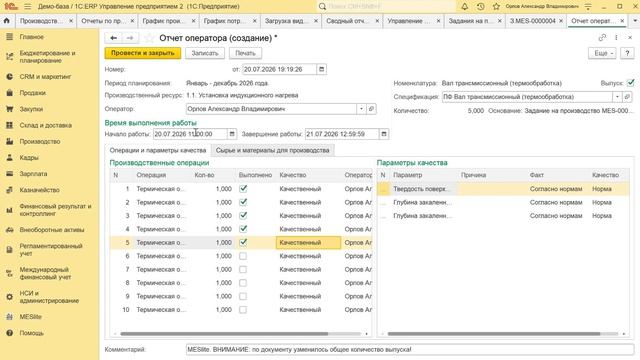Close the Отчет оператора form
The image size is (640, 360).
coord(630,38)
